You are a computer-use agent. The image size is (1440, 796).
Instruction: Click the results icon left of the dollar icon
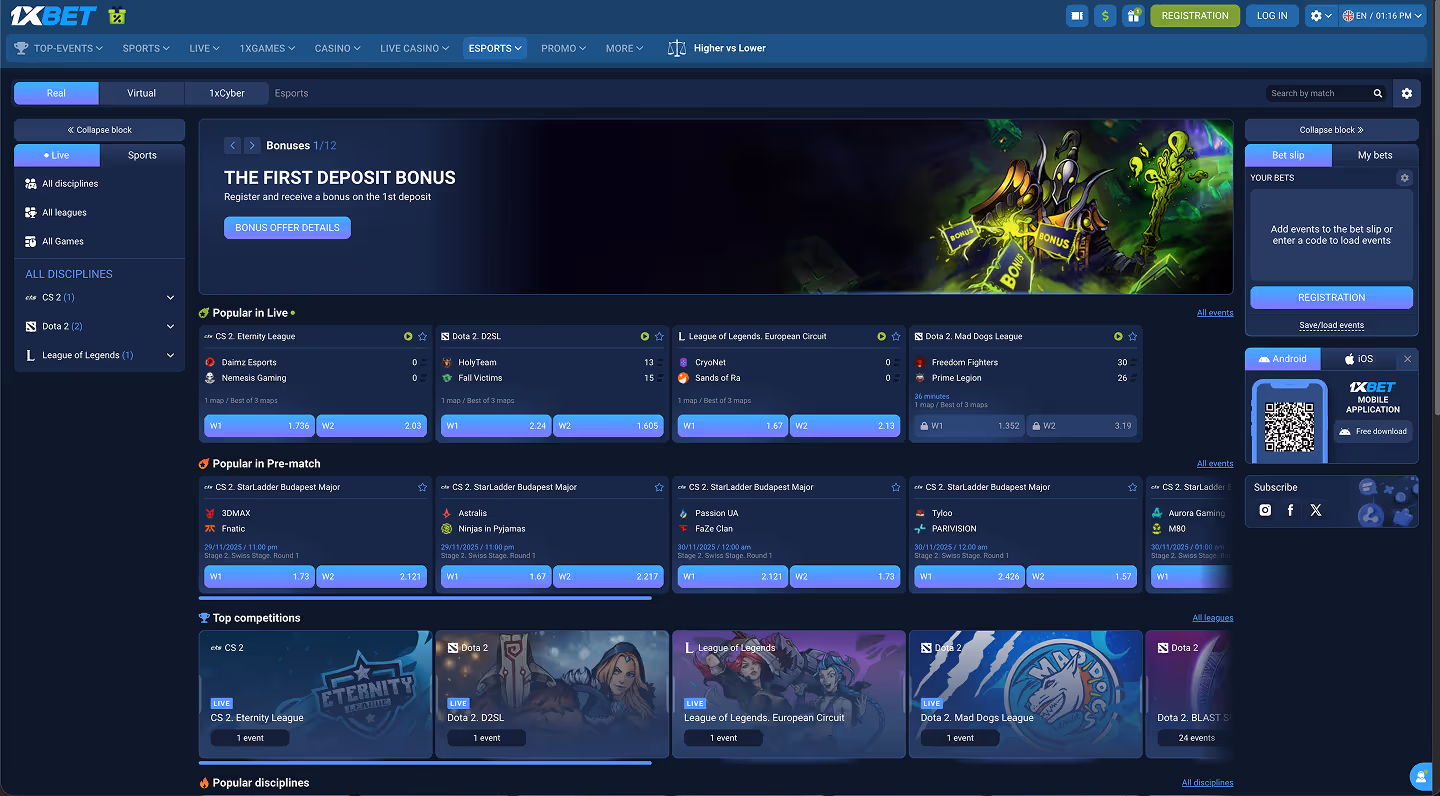click(1077, 15)
